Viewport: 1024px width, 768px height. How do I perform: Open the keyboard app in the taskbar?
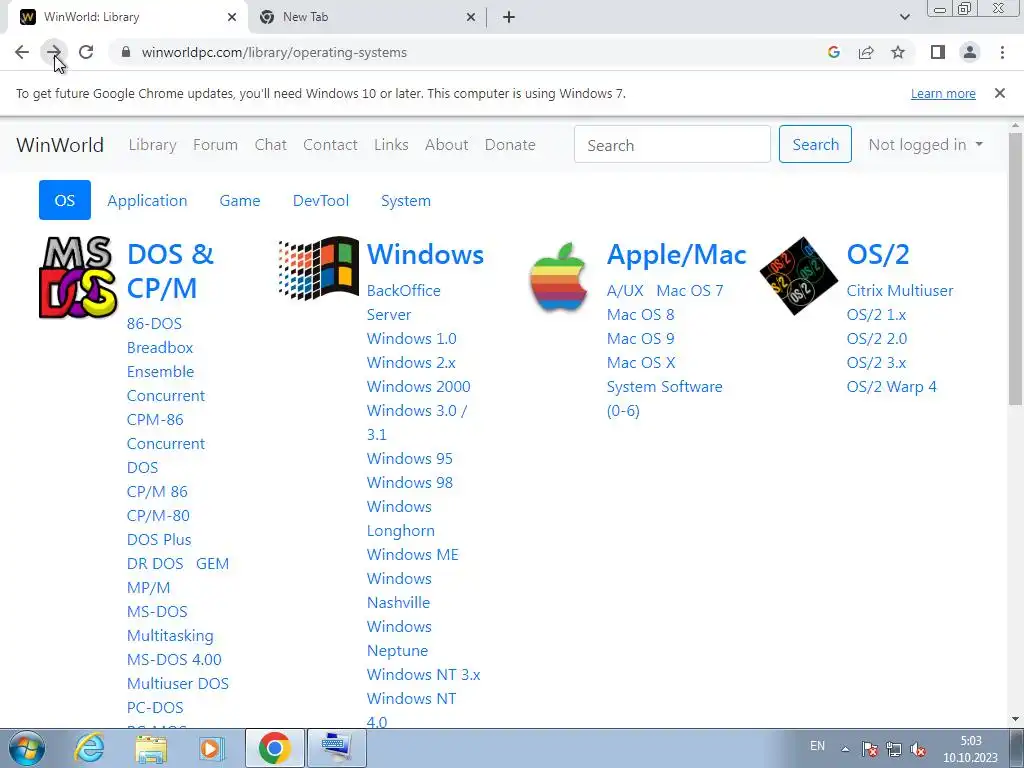pos(337,748)
